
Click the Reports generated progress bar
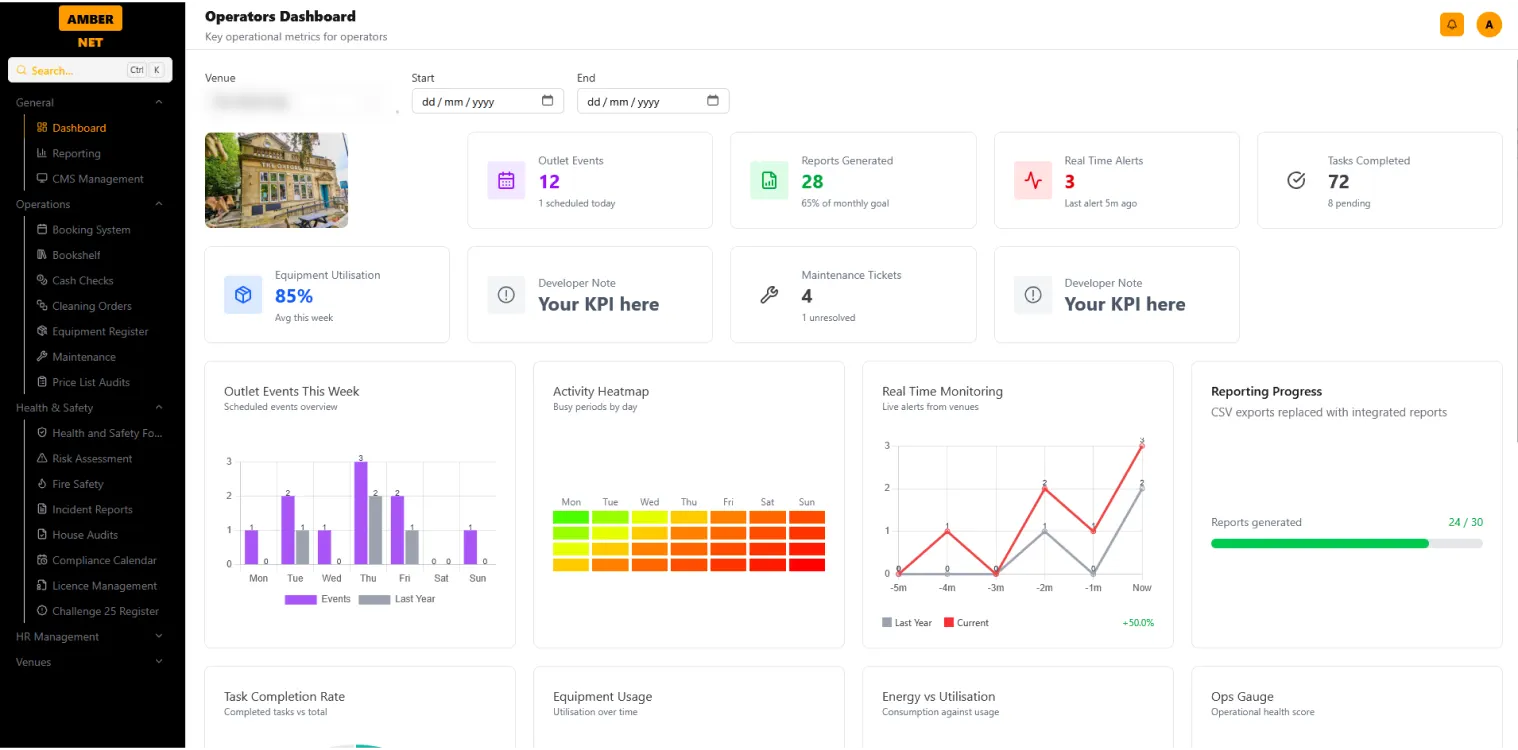coord(1346,543)
